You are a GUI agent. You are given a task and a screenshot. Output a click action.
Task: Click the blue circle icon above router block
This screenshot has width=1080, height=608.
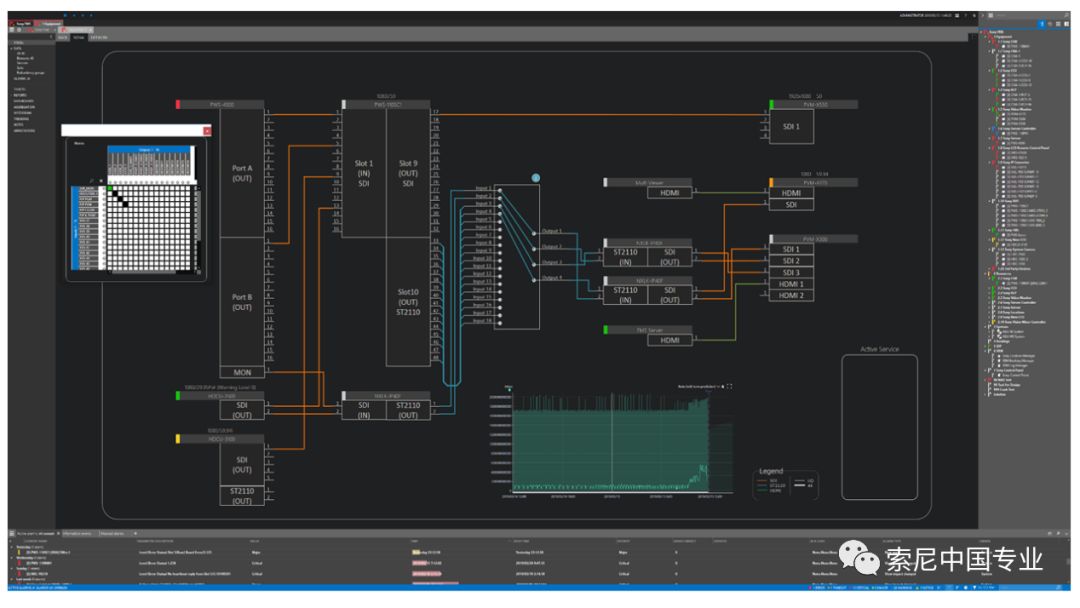coord(535,178)
